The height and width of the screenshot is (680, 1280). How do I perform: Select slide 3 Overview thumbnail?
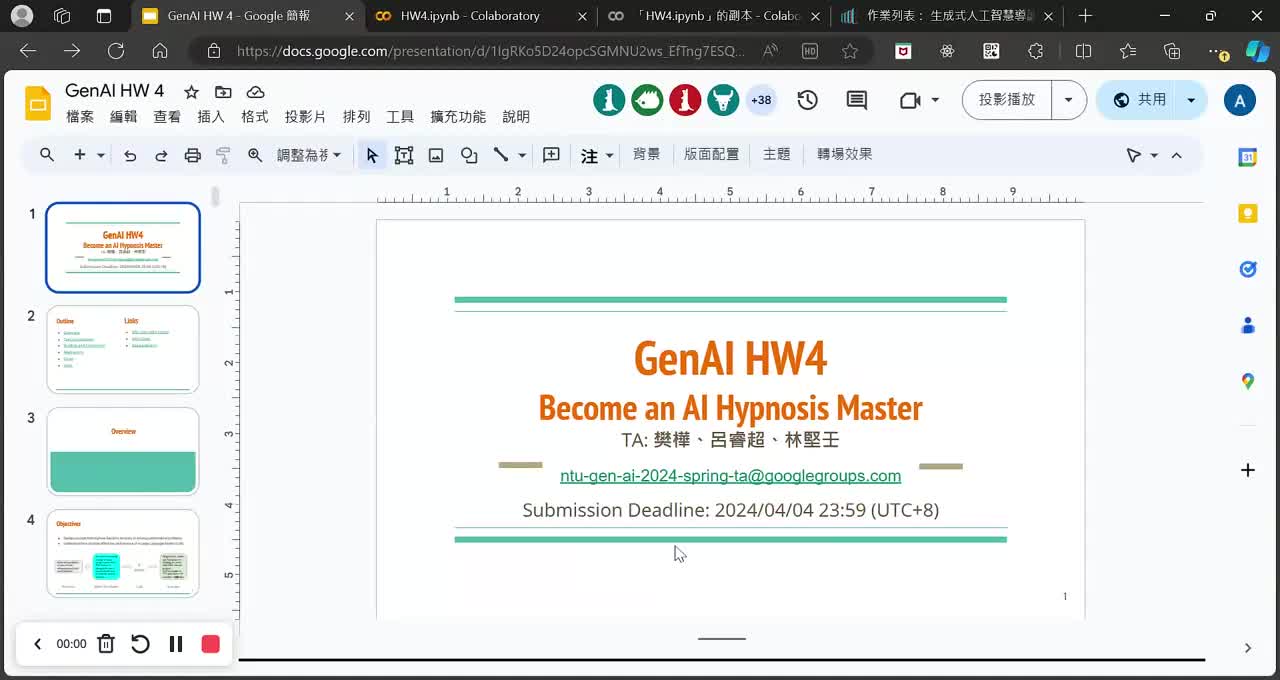coord(123,452)
